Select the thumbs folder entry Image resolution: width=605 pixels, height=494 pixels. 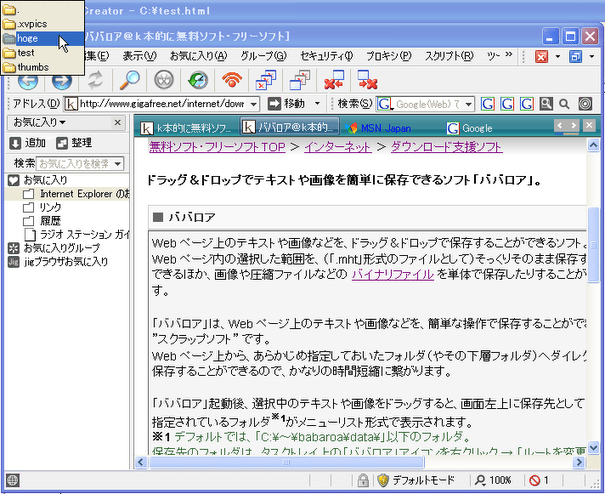pos(42,67)
